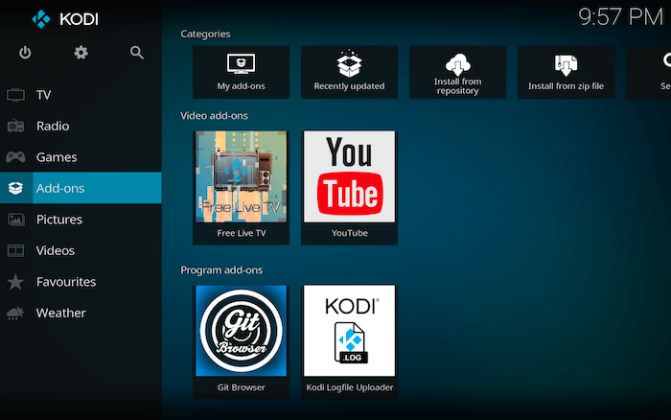Click the 9:57 PM clock

[x=621, y=17]
